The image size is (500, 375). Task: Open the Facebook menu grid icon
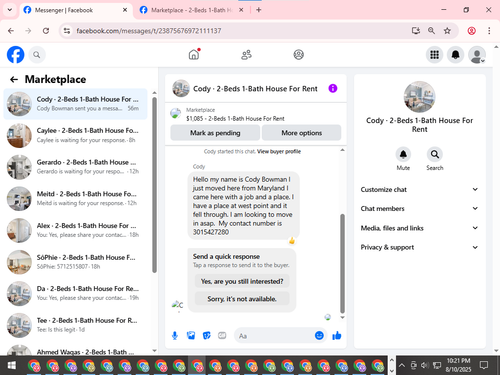(434, 55)
